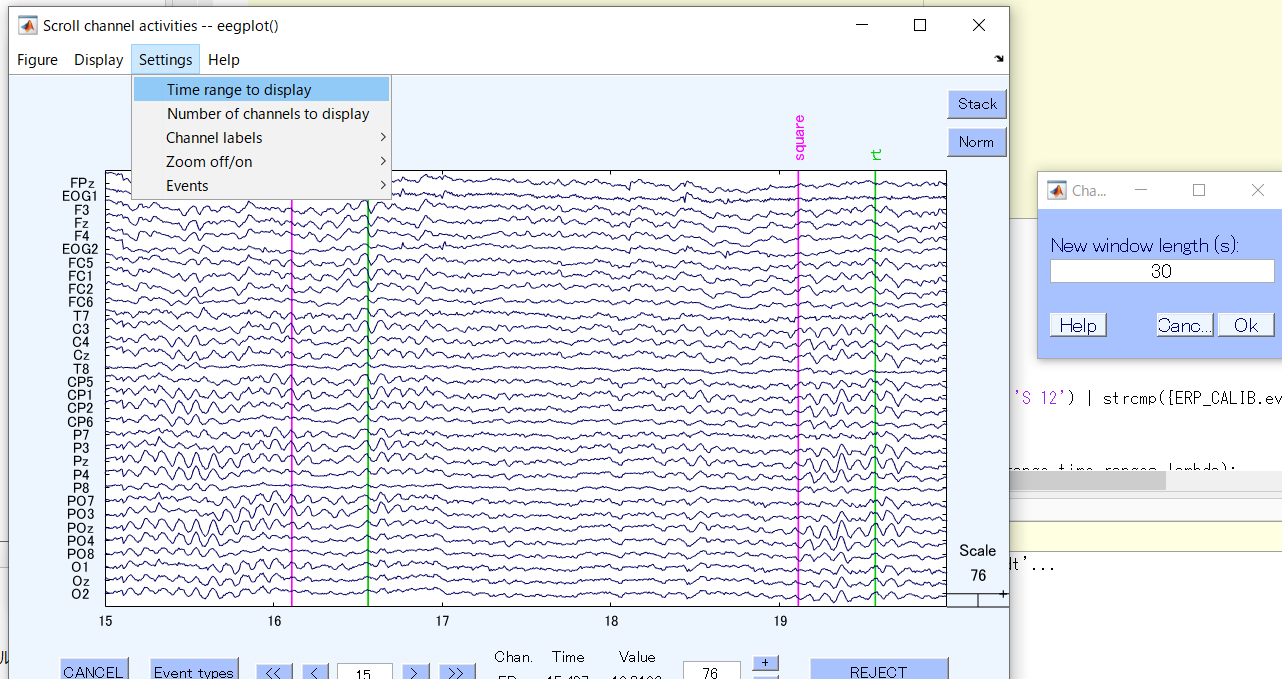This screenshot has width=1282, height=679.
Task: Open the Display menu
Action: click(98, 59)
